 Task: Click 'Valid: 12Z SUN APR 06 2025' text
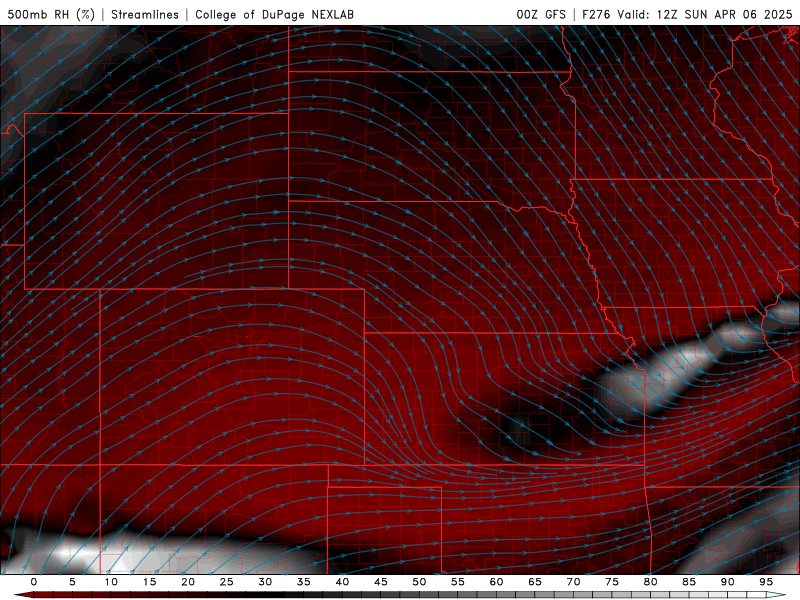[x=705, y=14]
